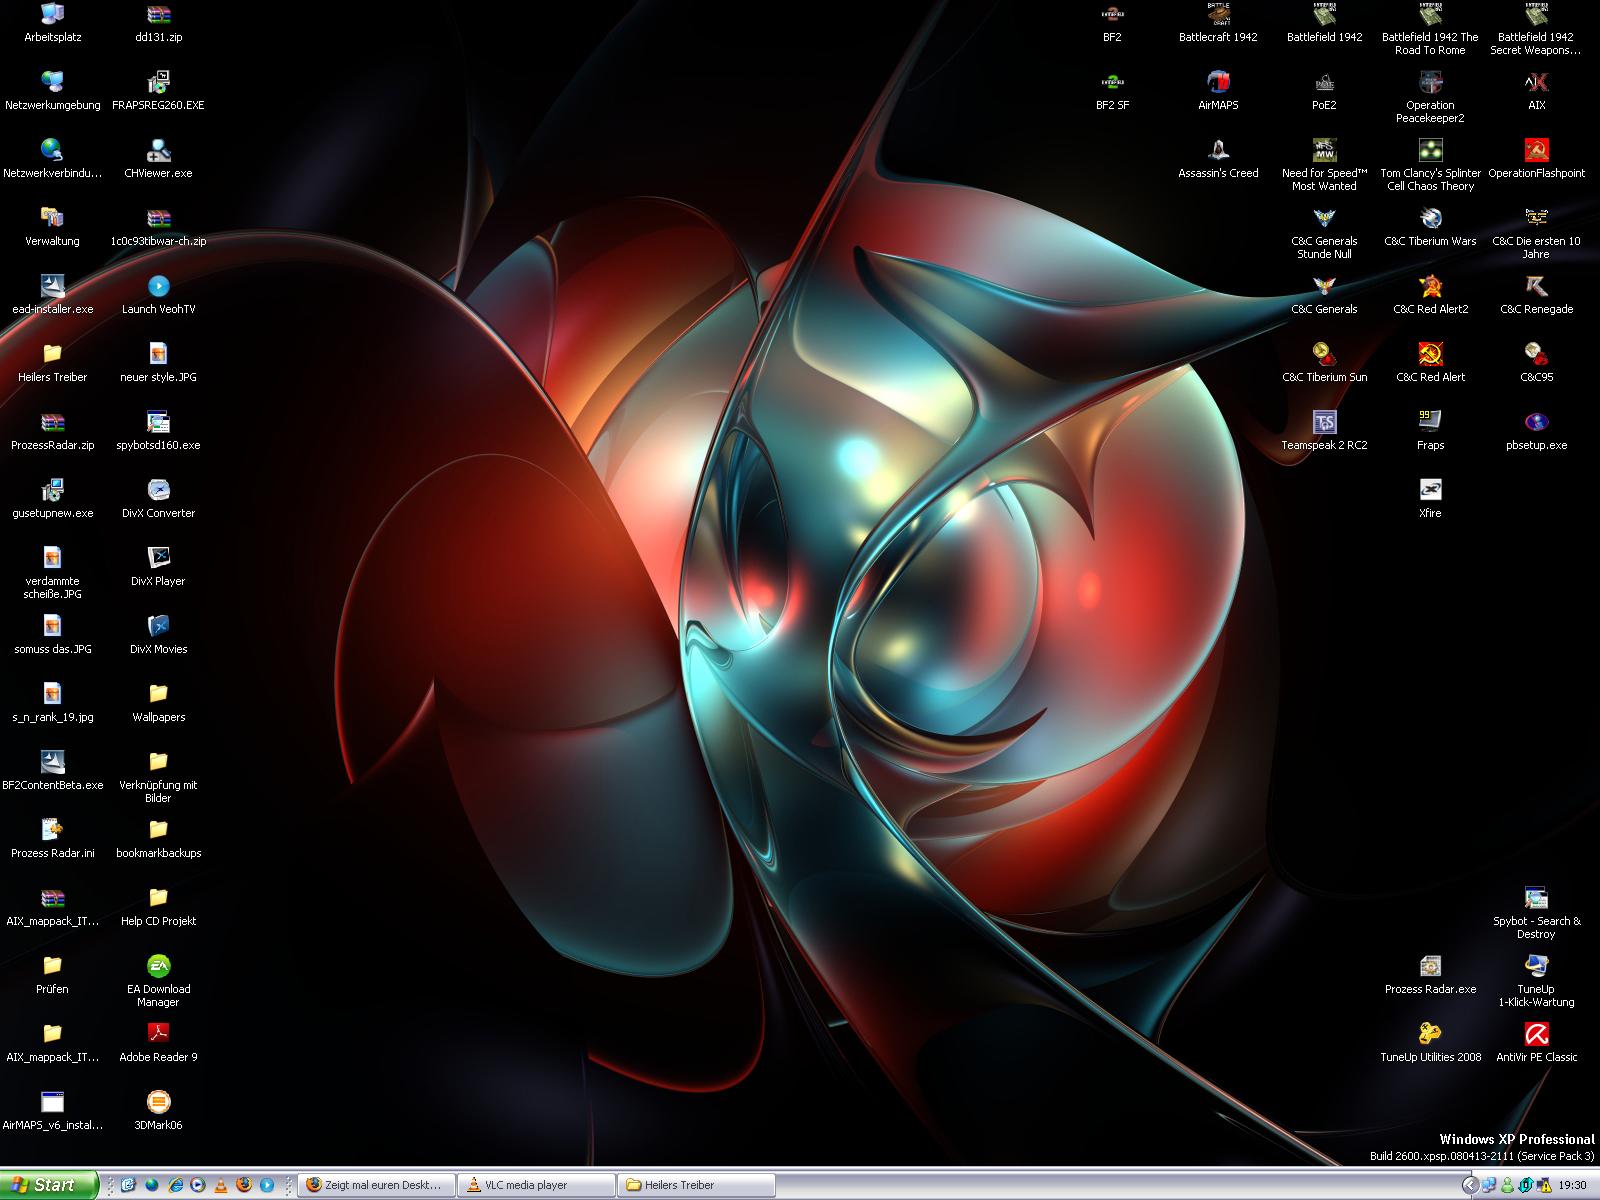Click the TuneUp Utilities 2008 icon
Viewport: 1600px width, 1200px height.
pos(1430,1035)
